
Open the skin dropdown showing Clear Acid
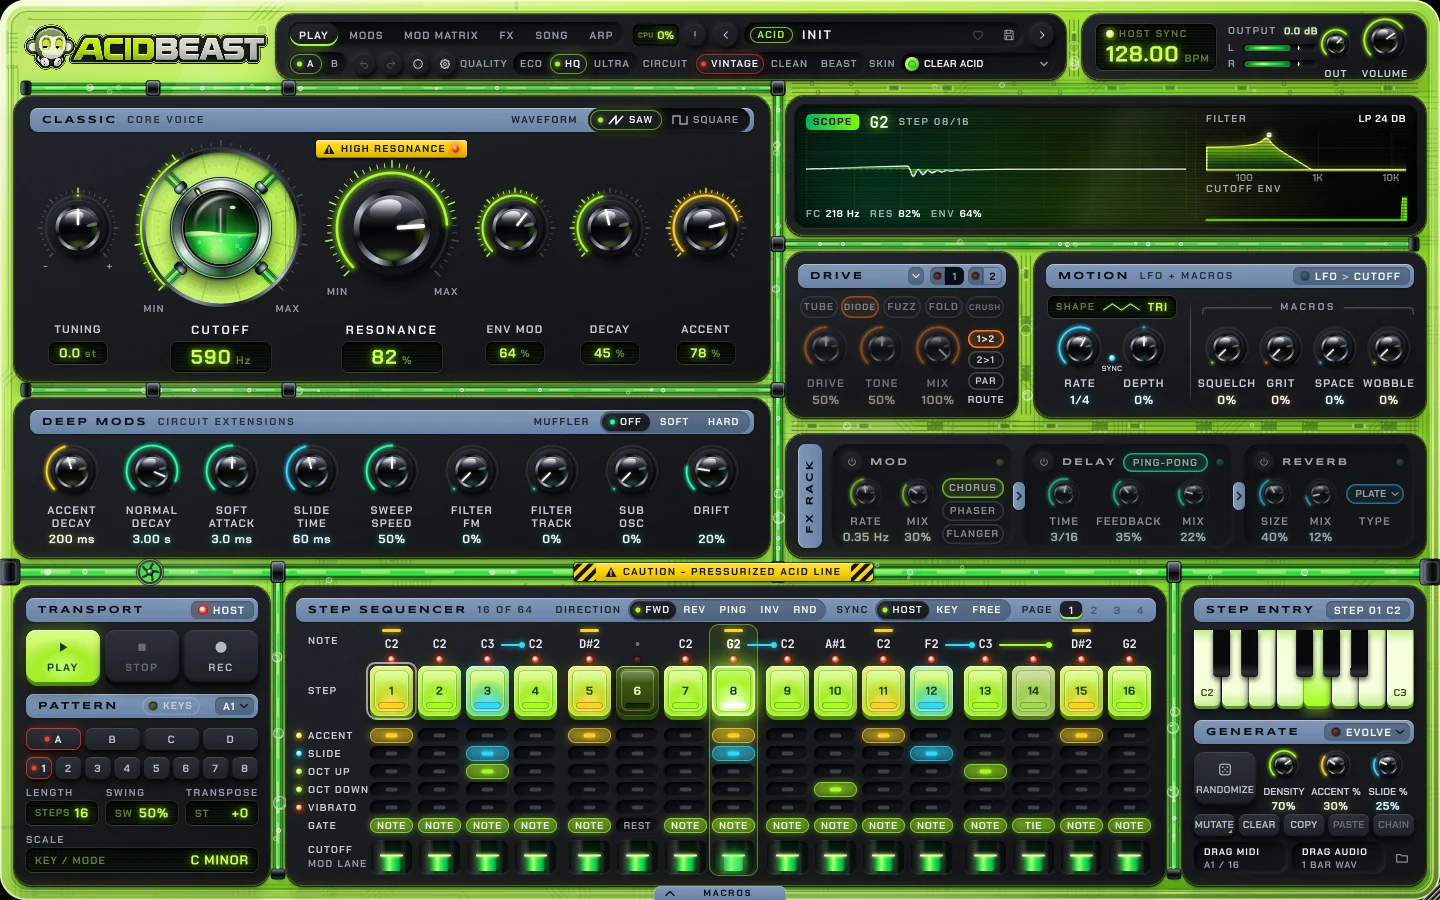pos(976,64)
